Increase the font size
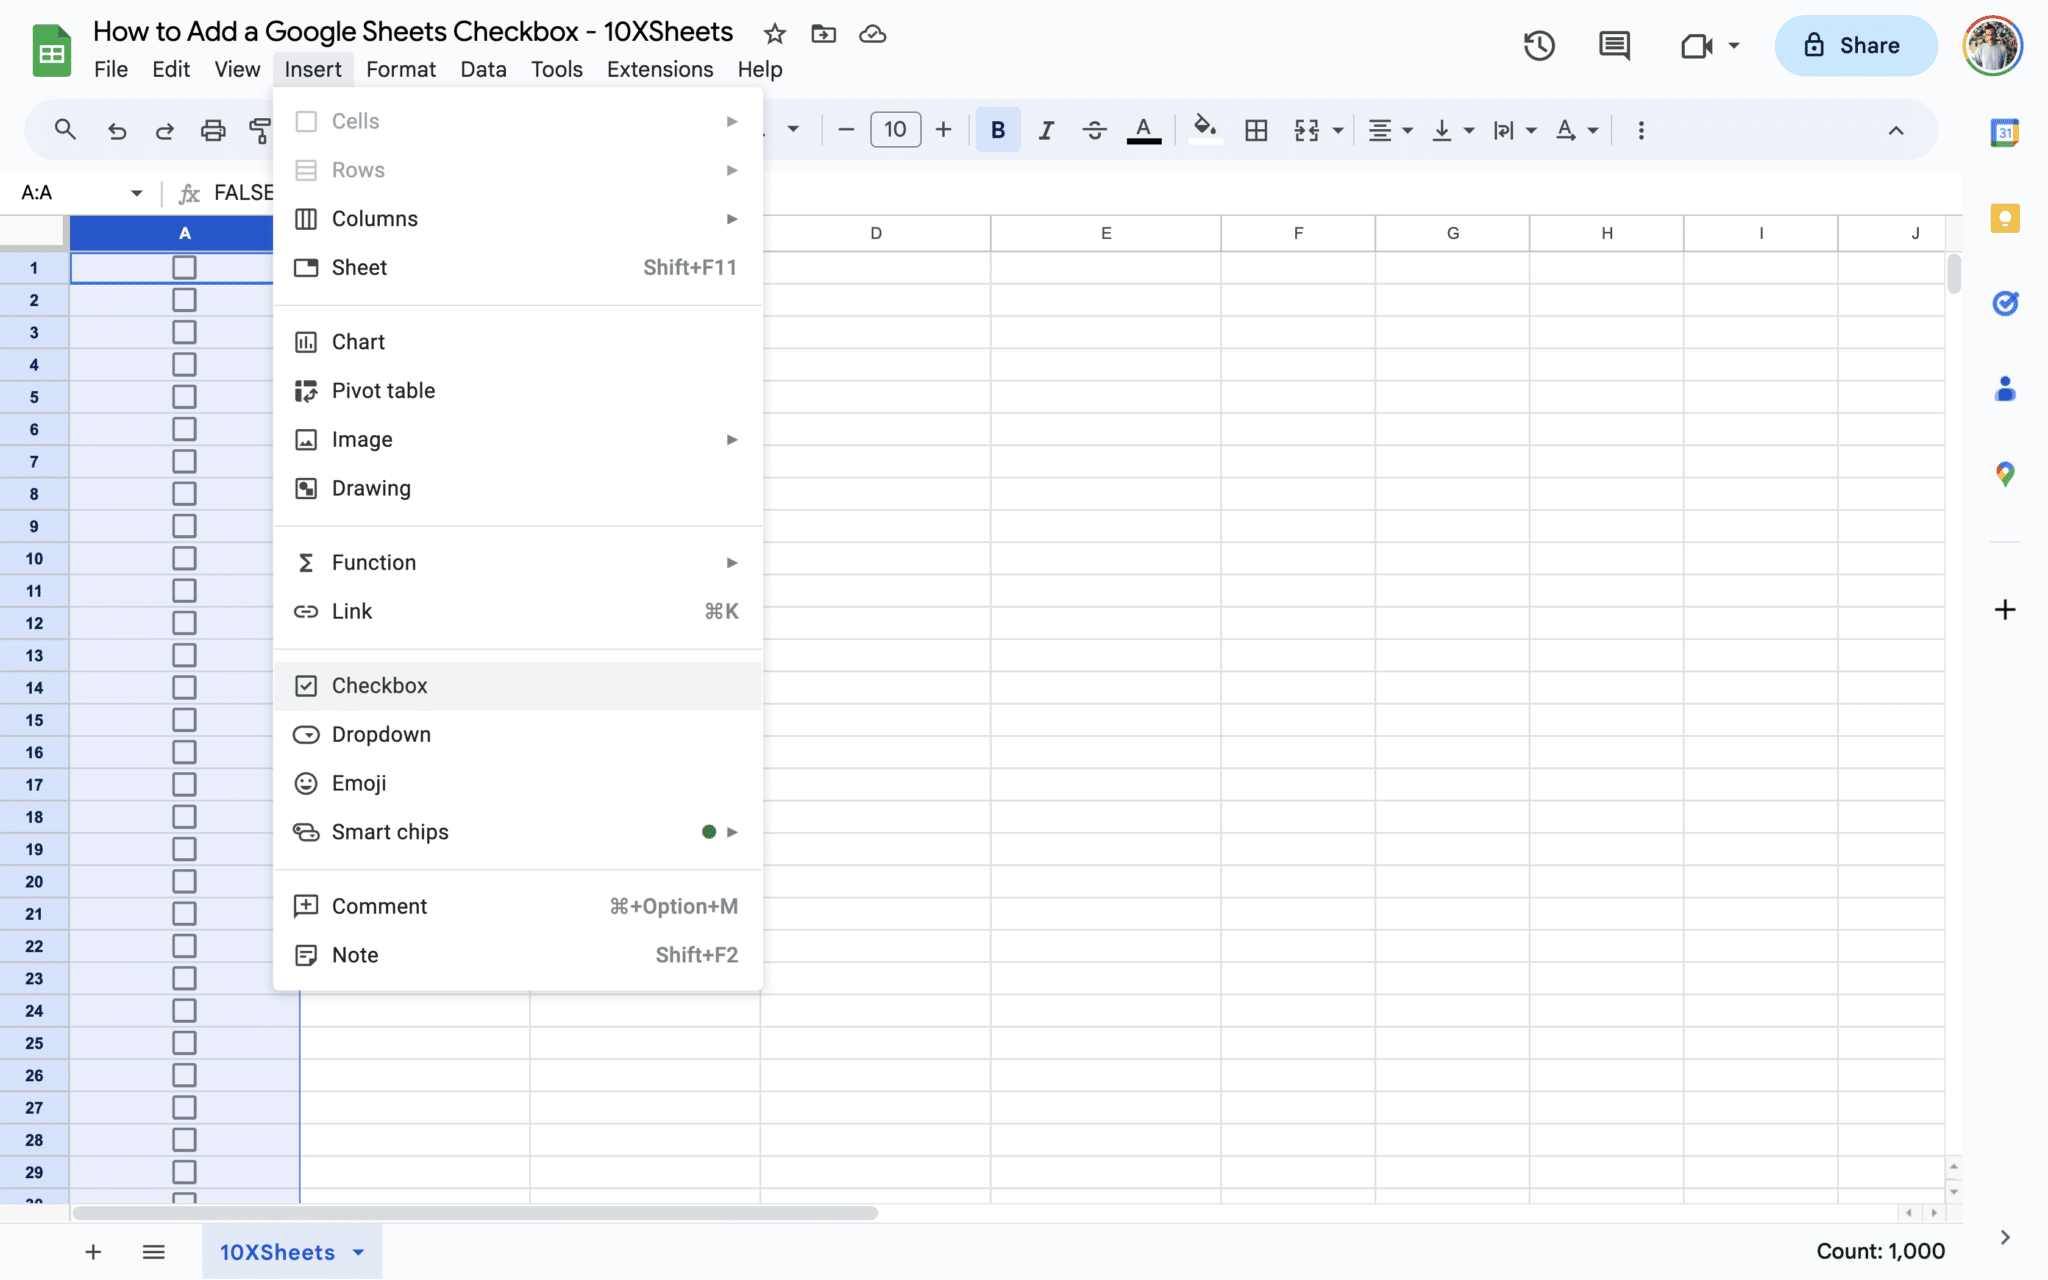The image size is (2048, 1280). click(943, 130)
